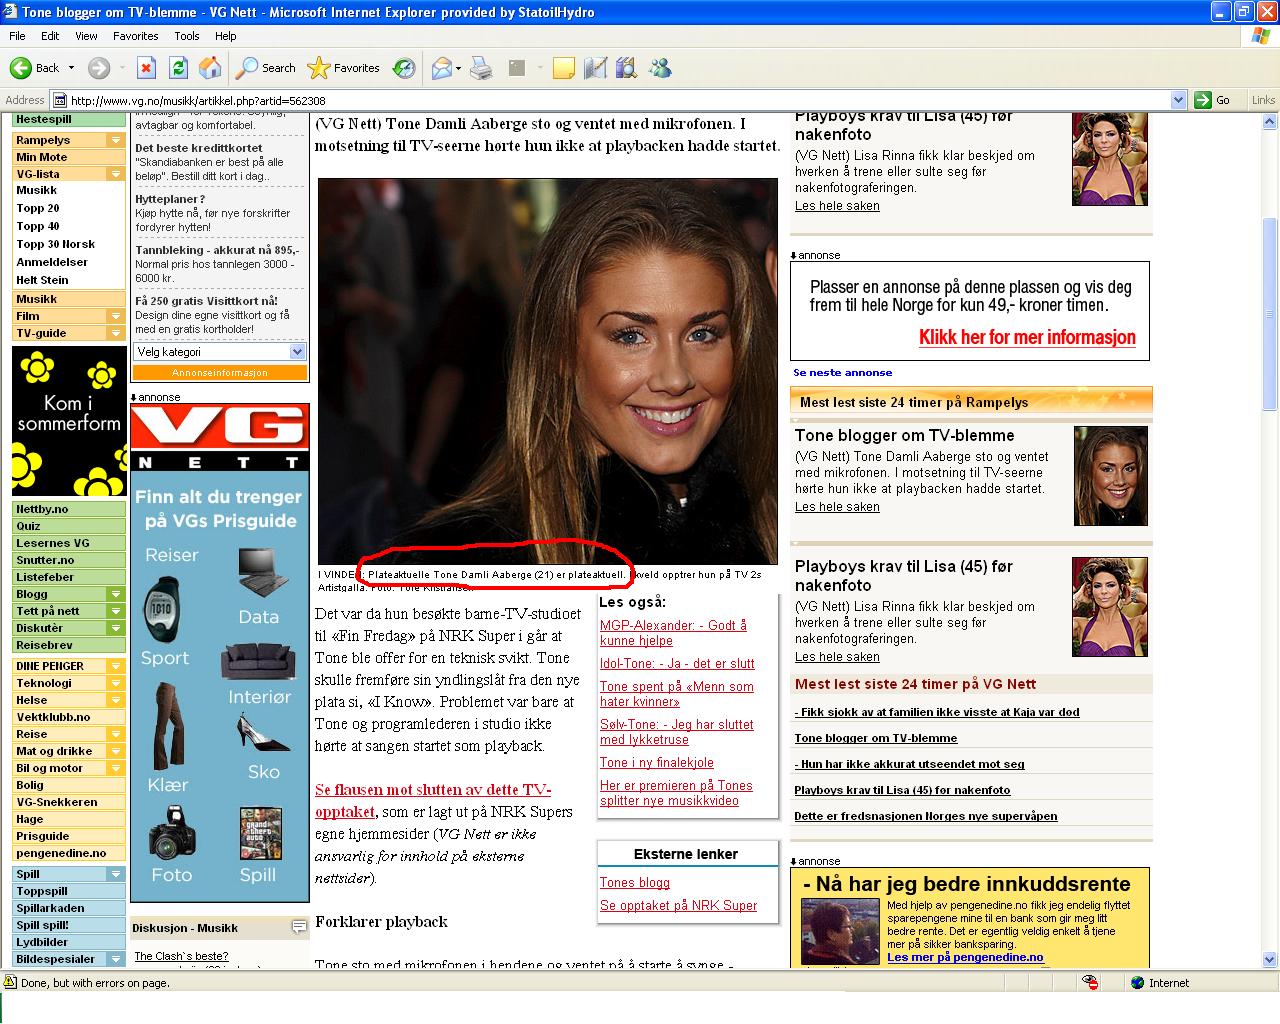Click the Links toolbar label

[1263, 100]
